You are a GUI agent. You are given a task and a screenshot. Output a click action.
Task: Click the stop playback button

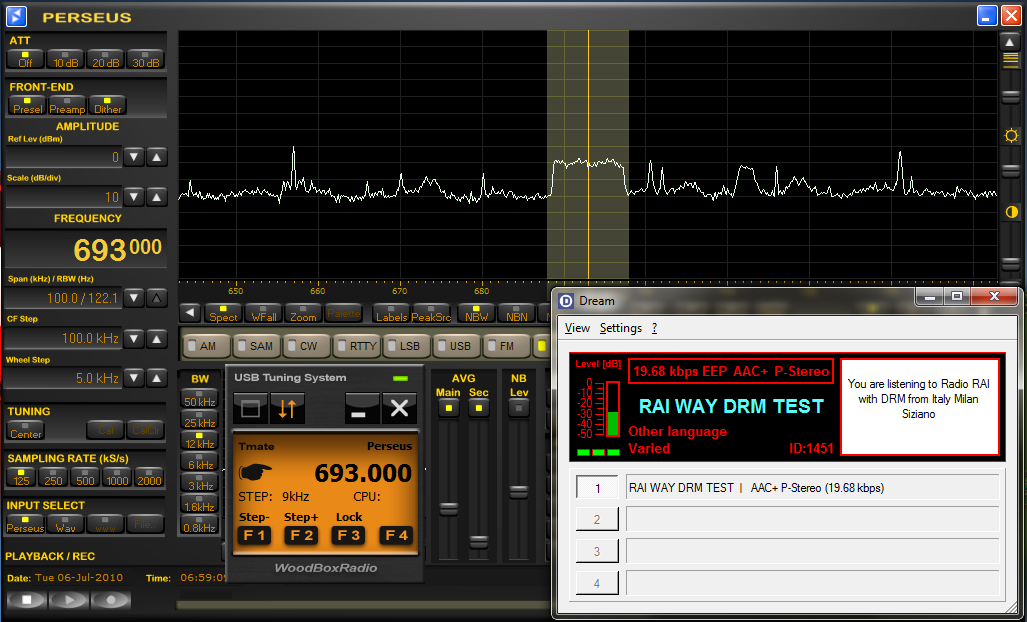coord(27,599)
